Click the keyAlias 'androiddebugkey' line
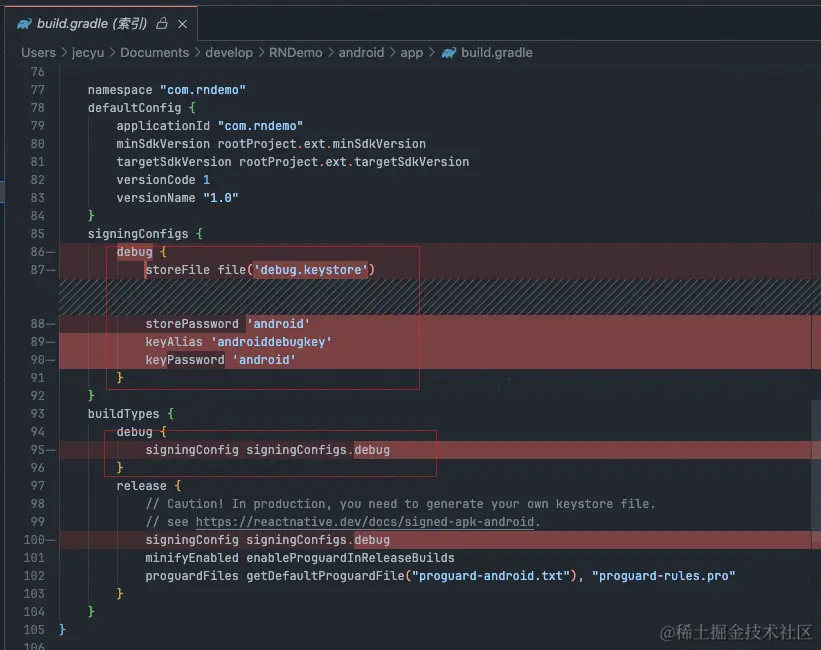821x650 pixels. [x=238, y=341]
